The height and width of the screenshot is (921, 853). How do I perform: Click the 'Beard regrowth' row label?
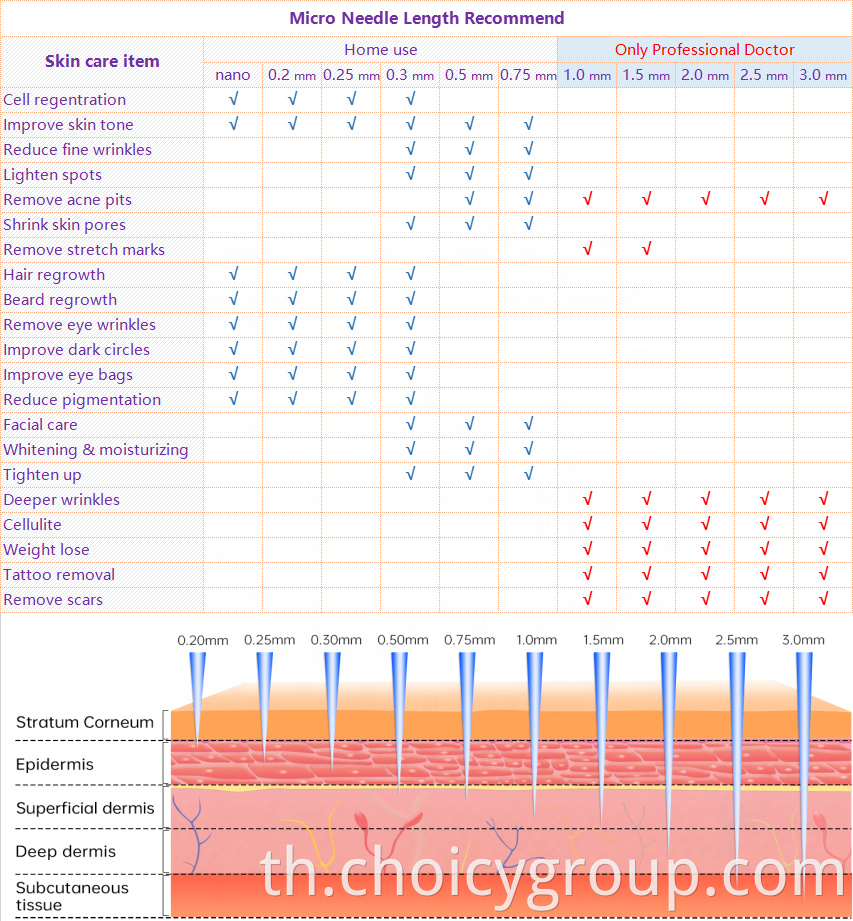[x=60, y=300]
